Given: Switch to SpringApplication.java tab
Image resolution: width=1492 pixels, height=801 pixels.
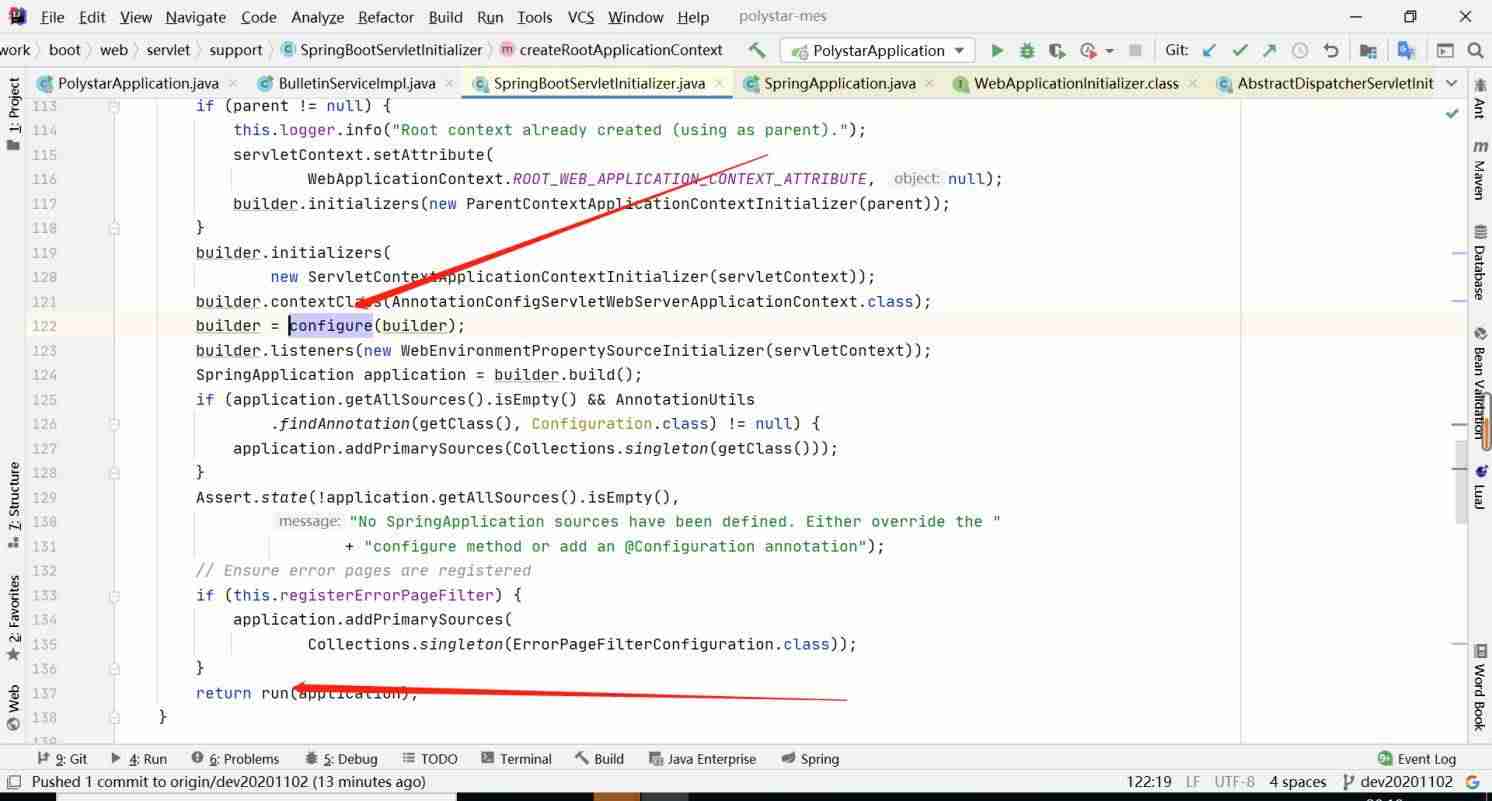Looking at the screenshot, I should click(839, 83).
